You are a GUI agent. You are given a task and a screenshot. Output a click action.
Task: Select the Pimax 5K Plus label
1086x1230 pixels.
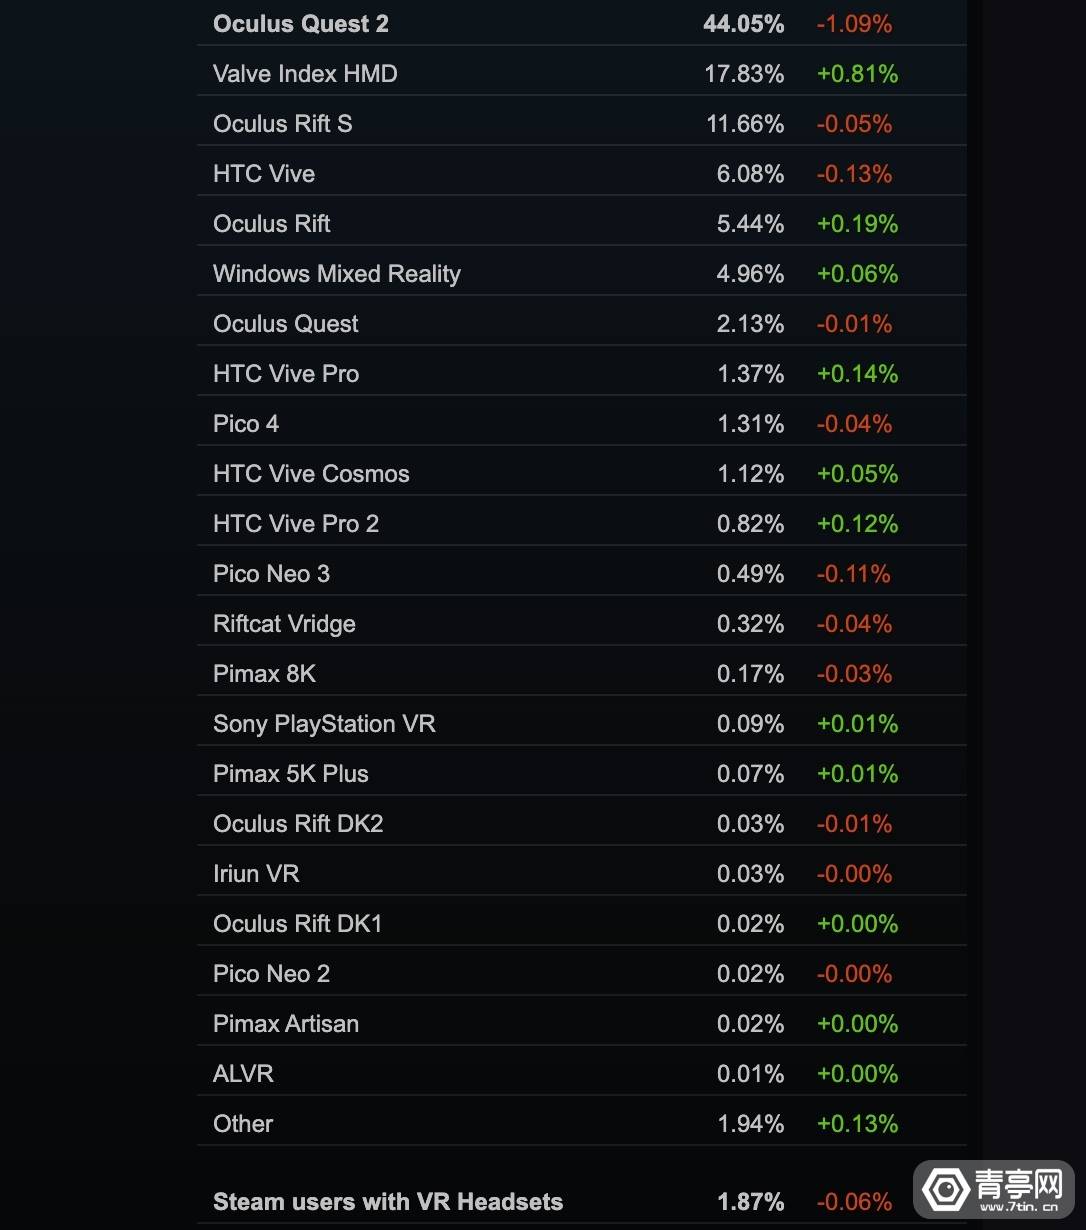pyautogui.click(x=290, y=774)
